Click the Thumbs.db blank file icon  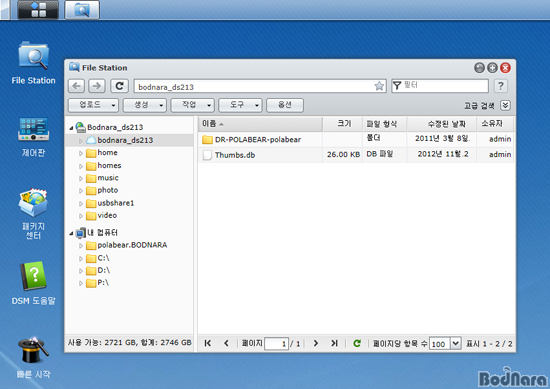[x=207, y=155]
